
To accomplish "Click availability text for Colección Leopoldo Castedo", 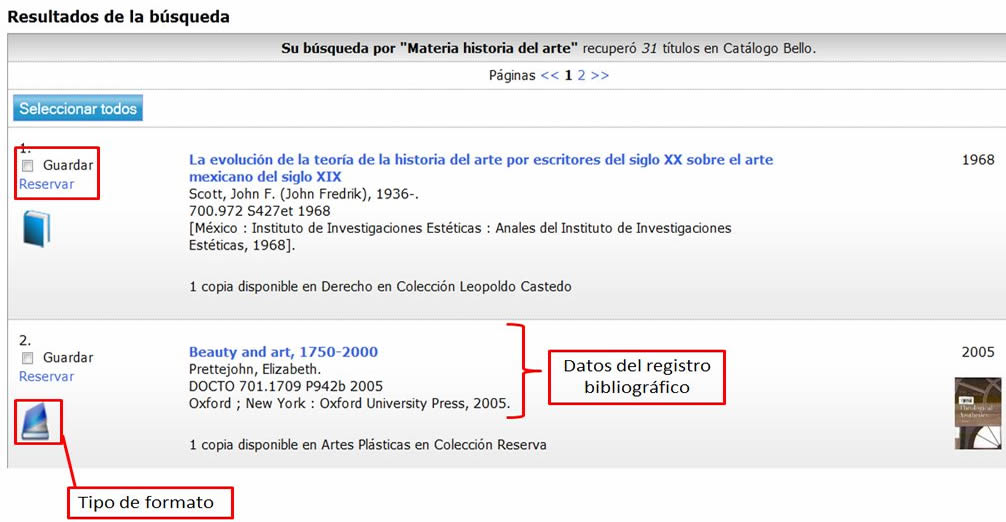I will pos(380,287).
